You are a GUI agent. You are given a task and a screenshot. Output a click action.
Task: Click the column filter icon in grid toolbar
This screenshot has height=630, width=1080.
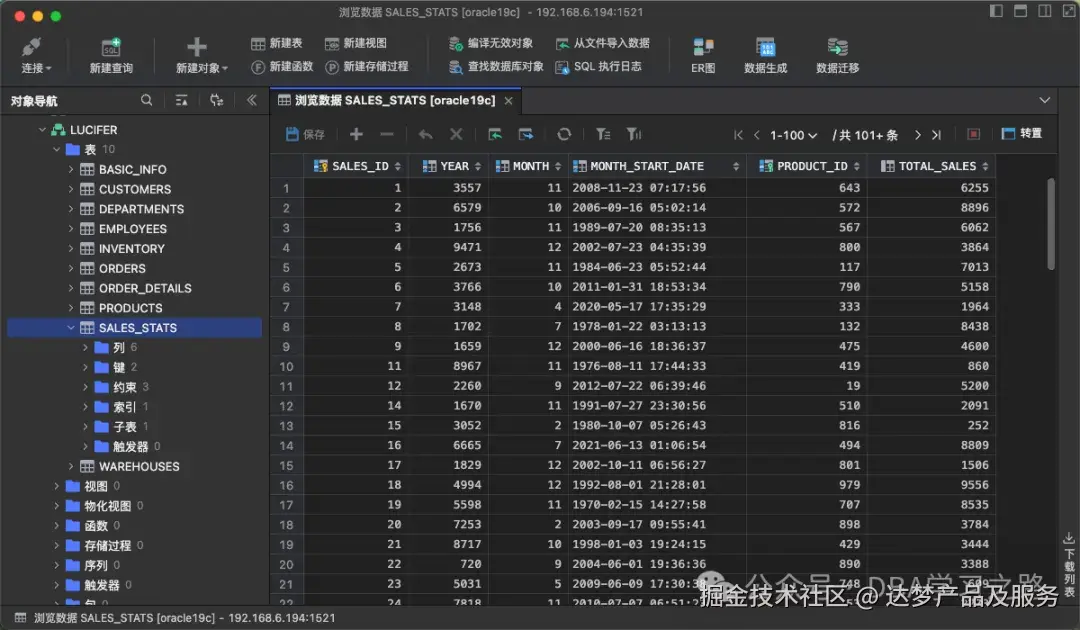point(634,134)
